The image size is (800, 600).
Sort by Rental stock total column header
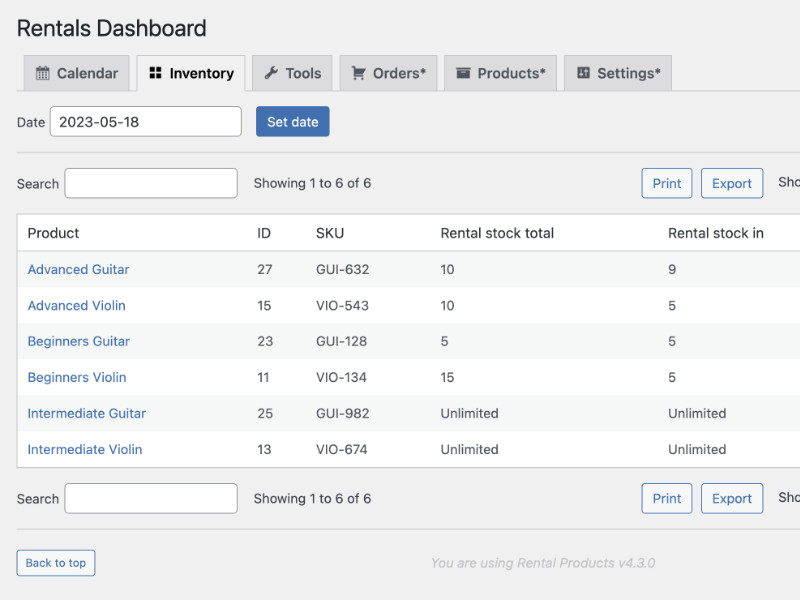[497, 233]
